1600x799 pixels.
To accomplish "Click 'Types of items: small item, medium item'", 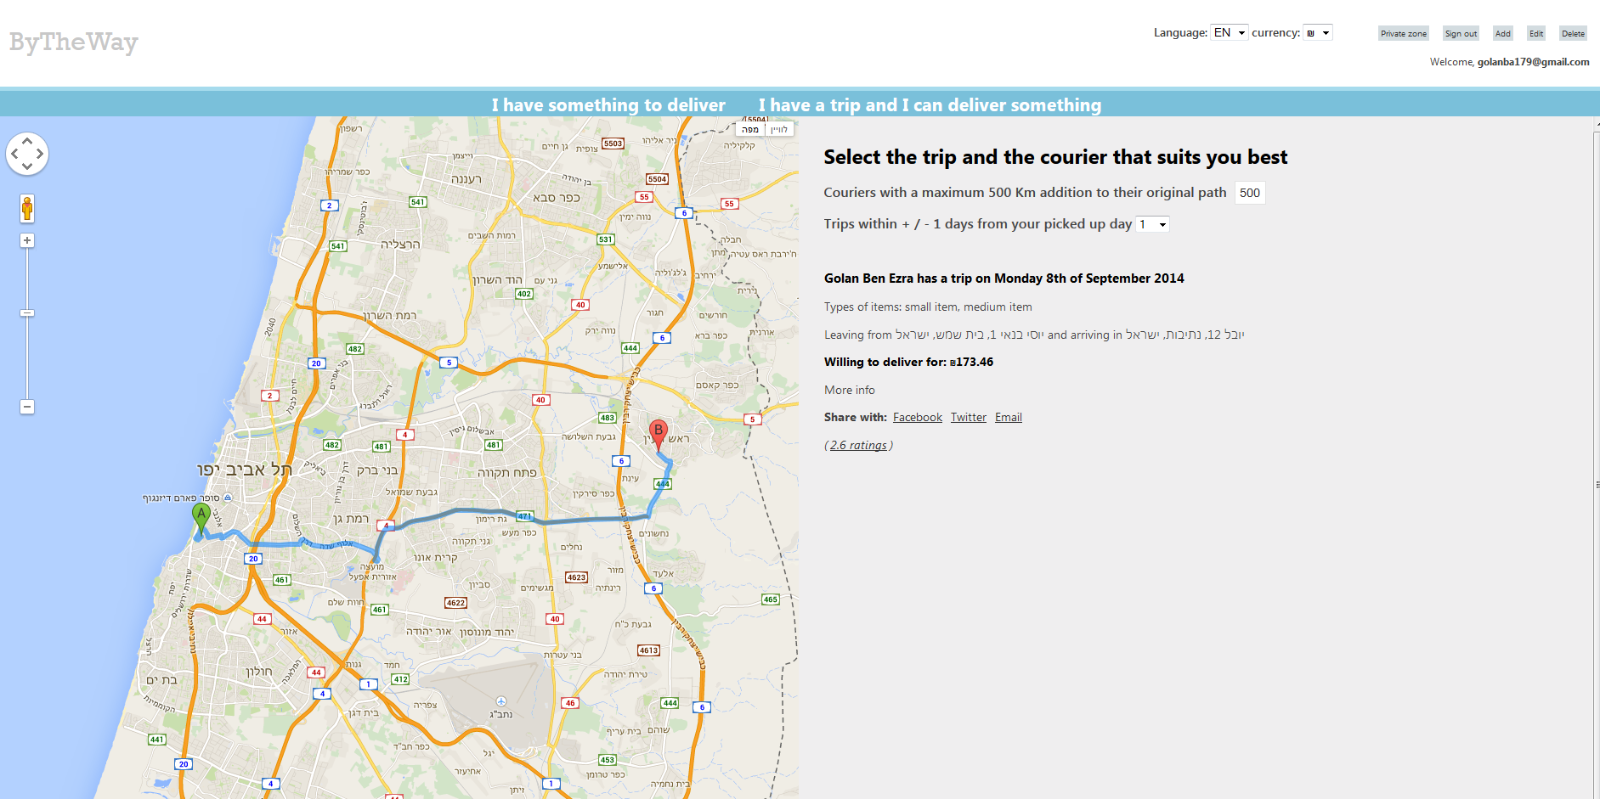I will coord(928,307).
